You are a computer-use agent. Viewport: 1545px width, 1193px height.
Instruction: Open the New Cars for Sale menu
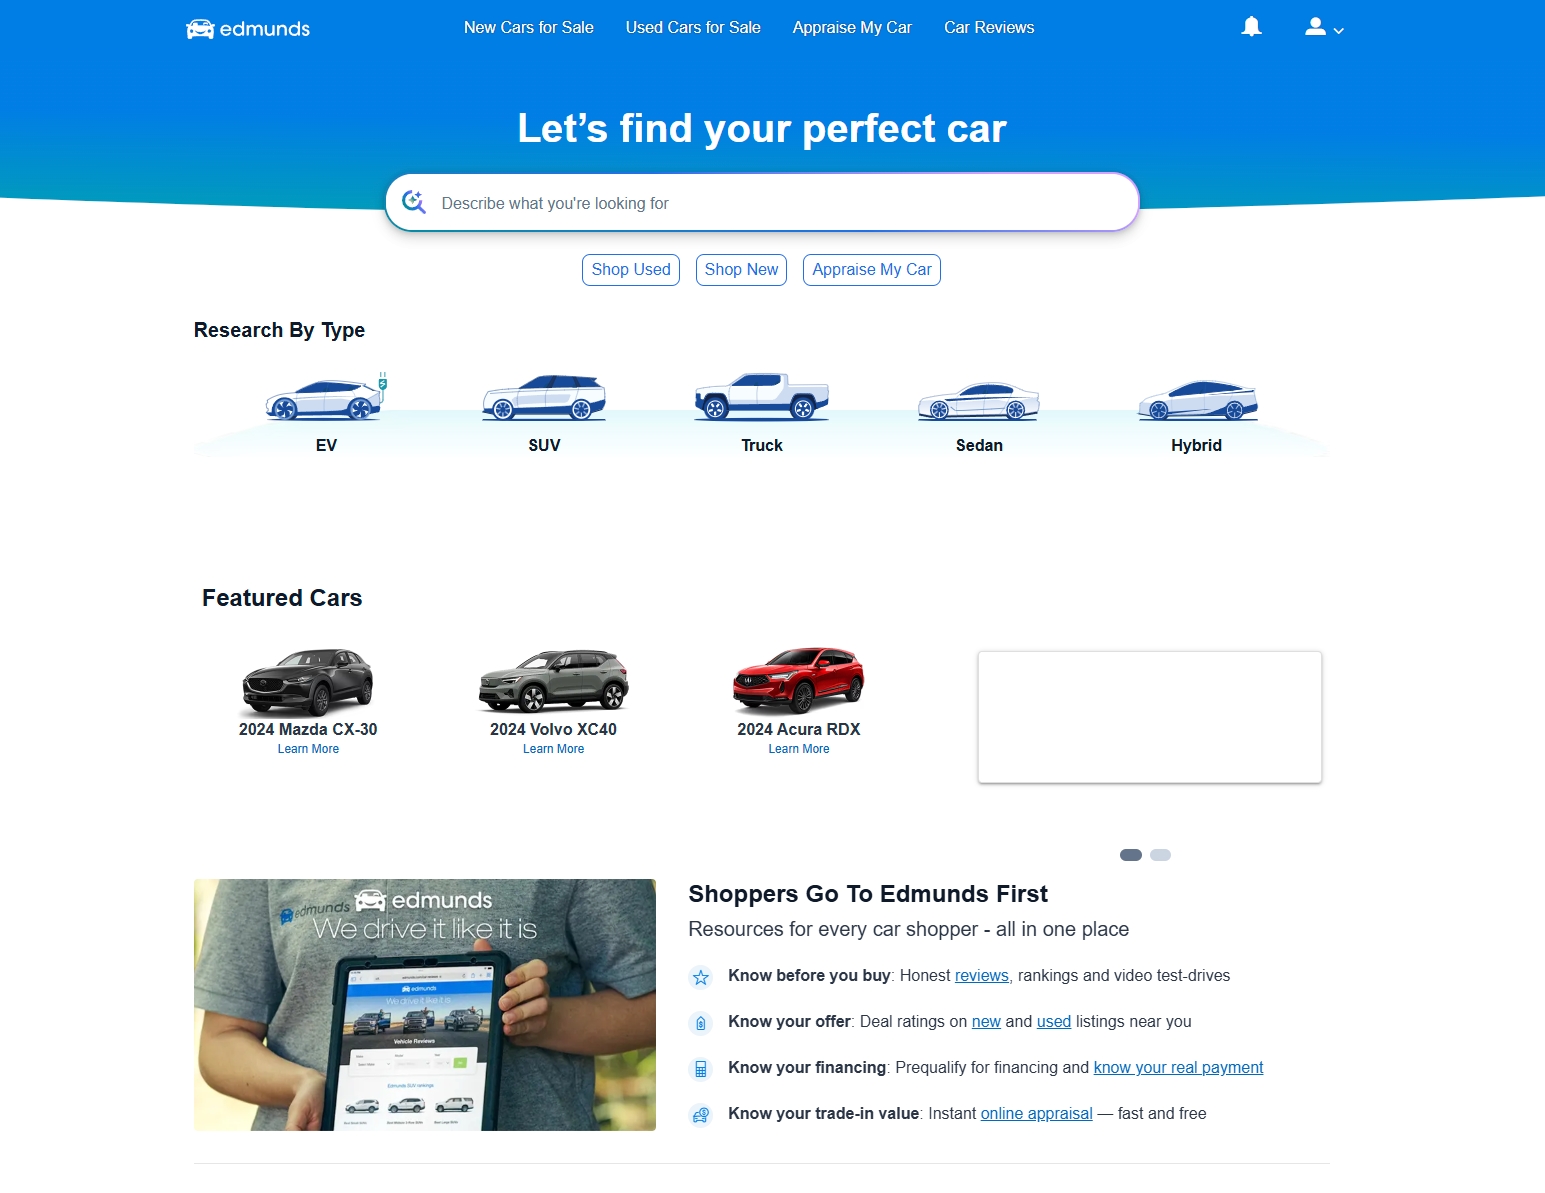[x=529, y=28]
